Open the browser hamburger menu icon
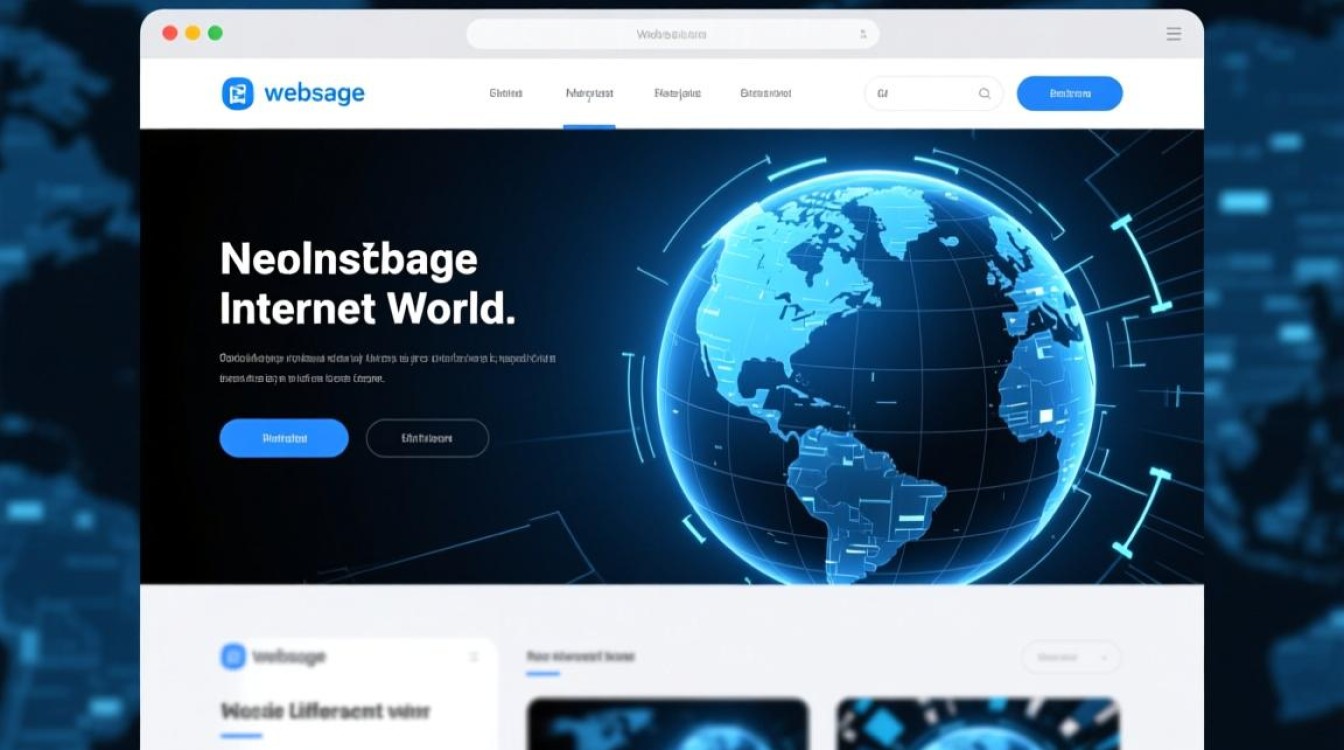Screen dimensions: 1344x750 (x=1173, y=34)
